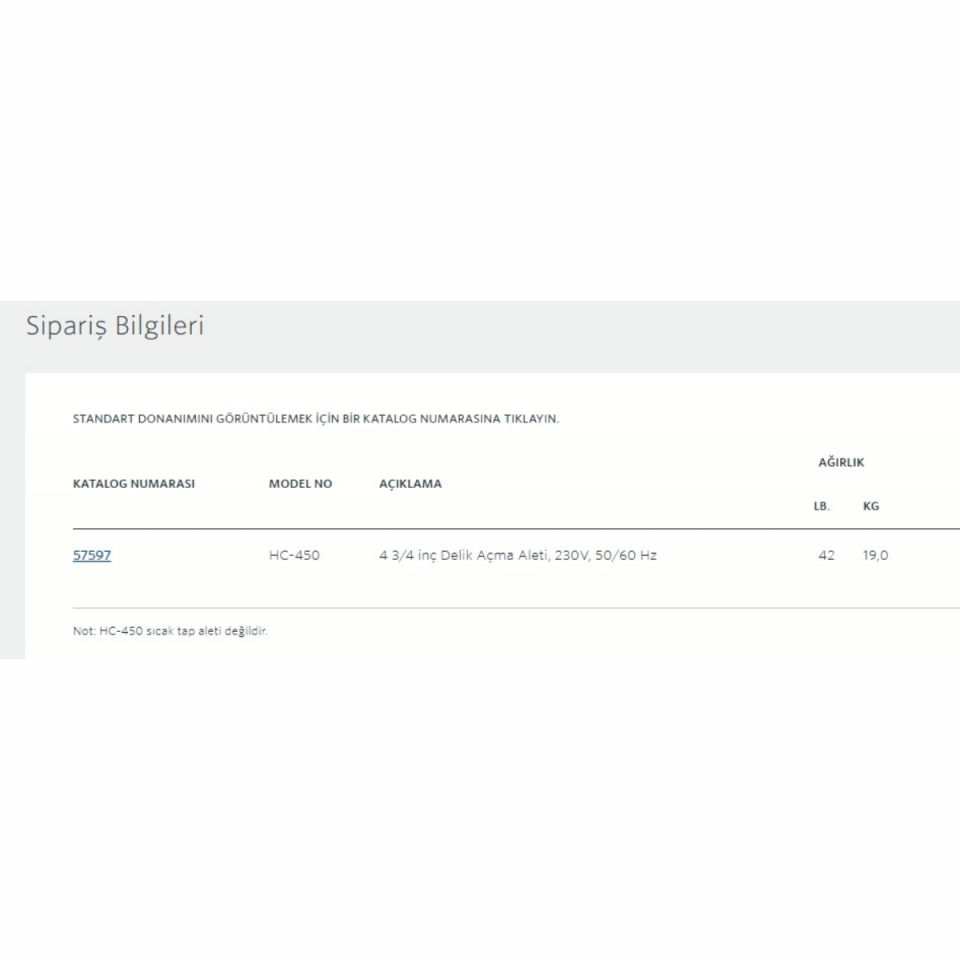Click the KATALOG NUMARASI column header

point(134,484)
